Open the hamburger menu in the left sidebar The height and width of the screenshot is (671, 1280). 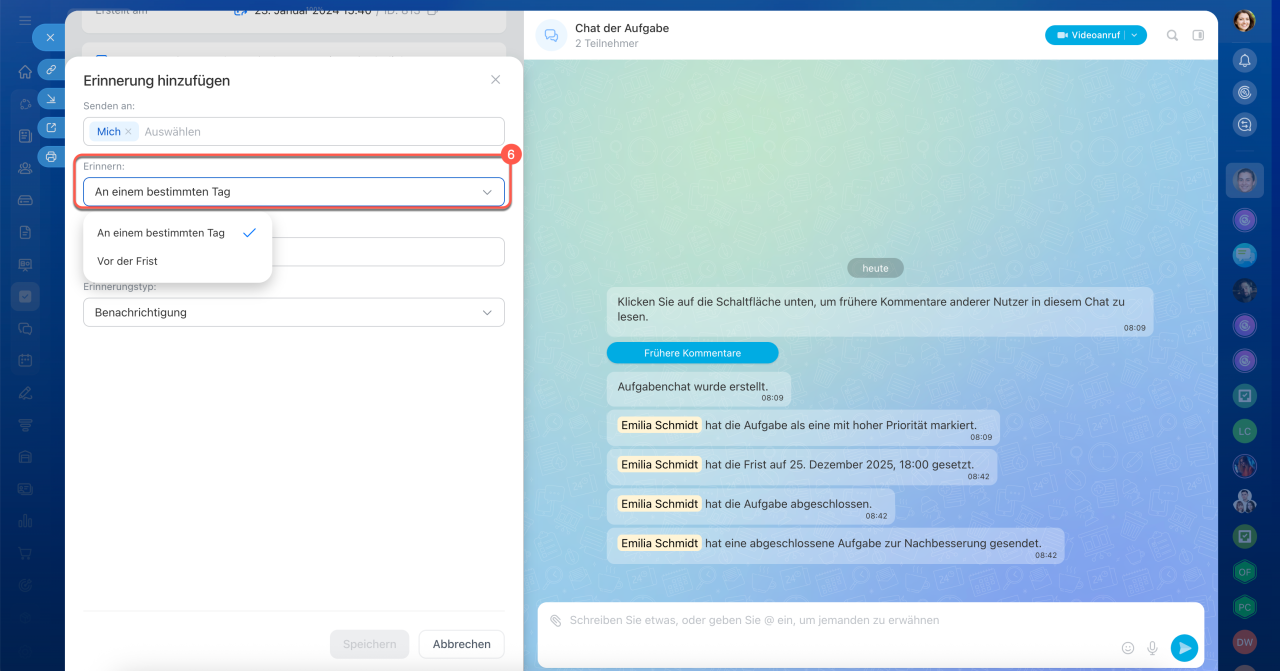click(24, 20)
